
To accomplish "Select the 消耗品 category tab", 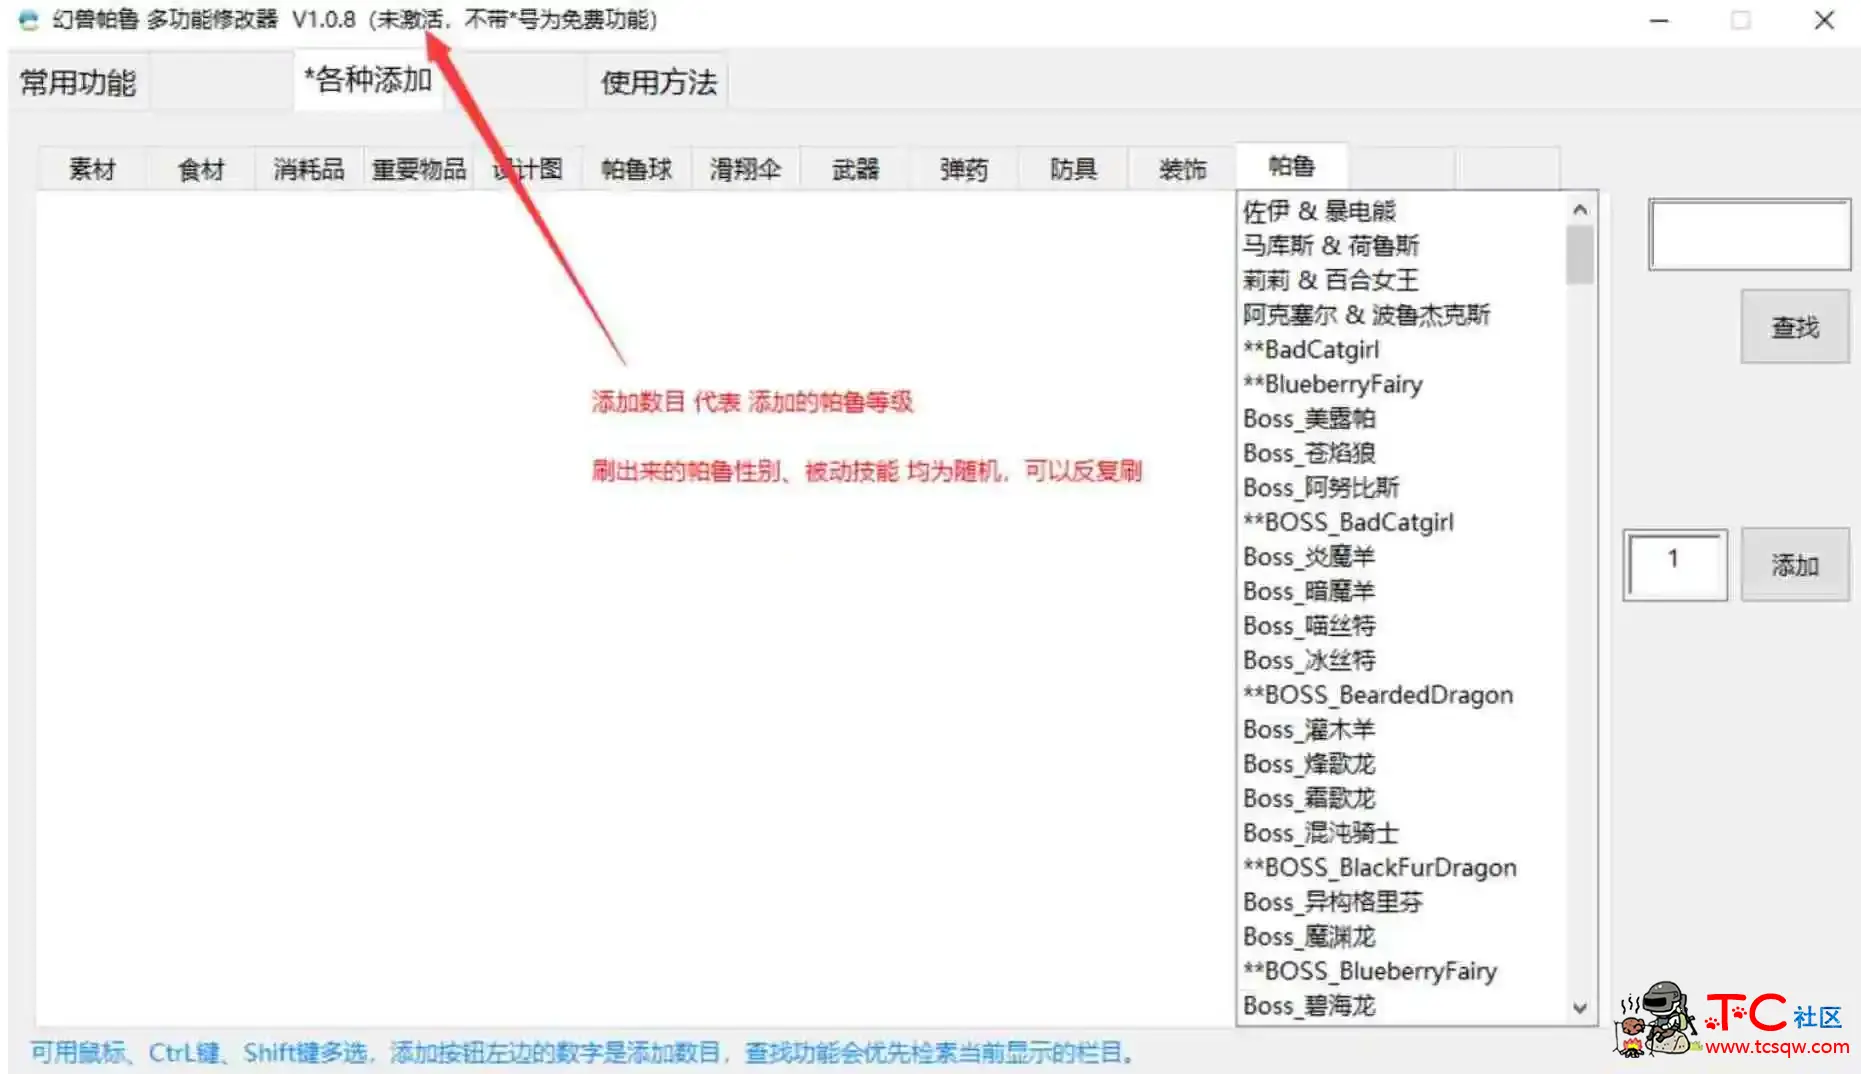I will 309,169.
